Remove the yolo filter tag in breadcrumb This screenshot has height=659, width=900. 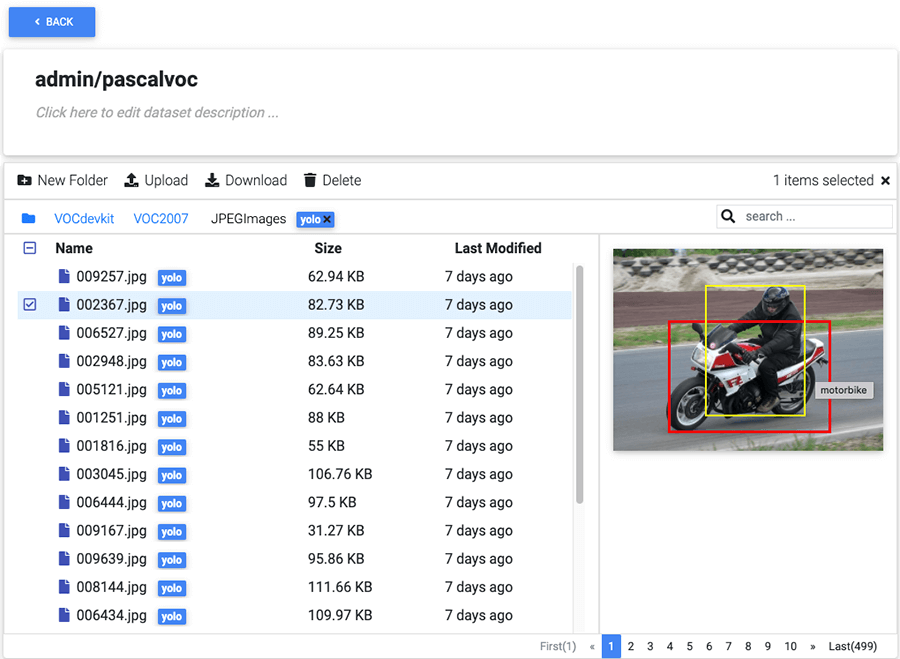tap(327, 219)
